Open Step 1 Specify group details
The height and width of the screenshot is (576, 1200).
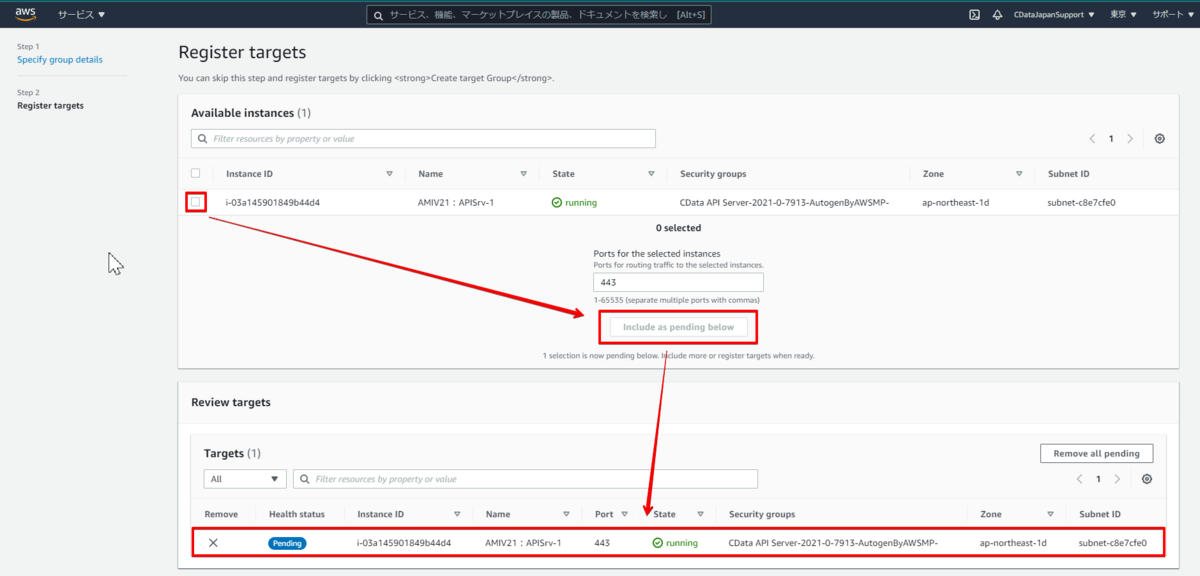(59, 59)
